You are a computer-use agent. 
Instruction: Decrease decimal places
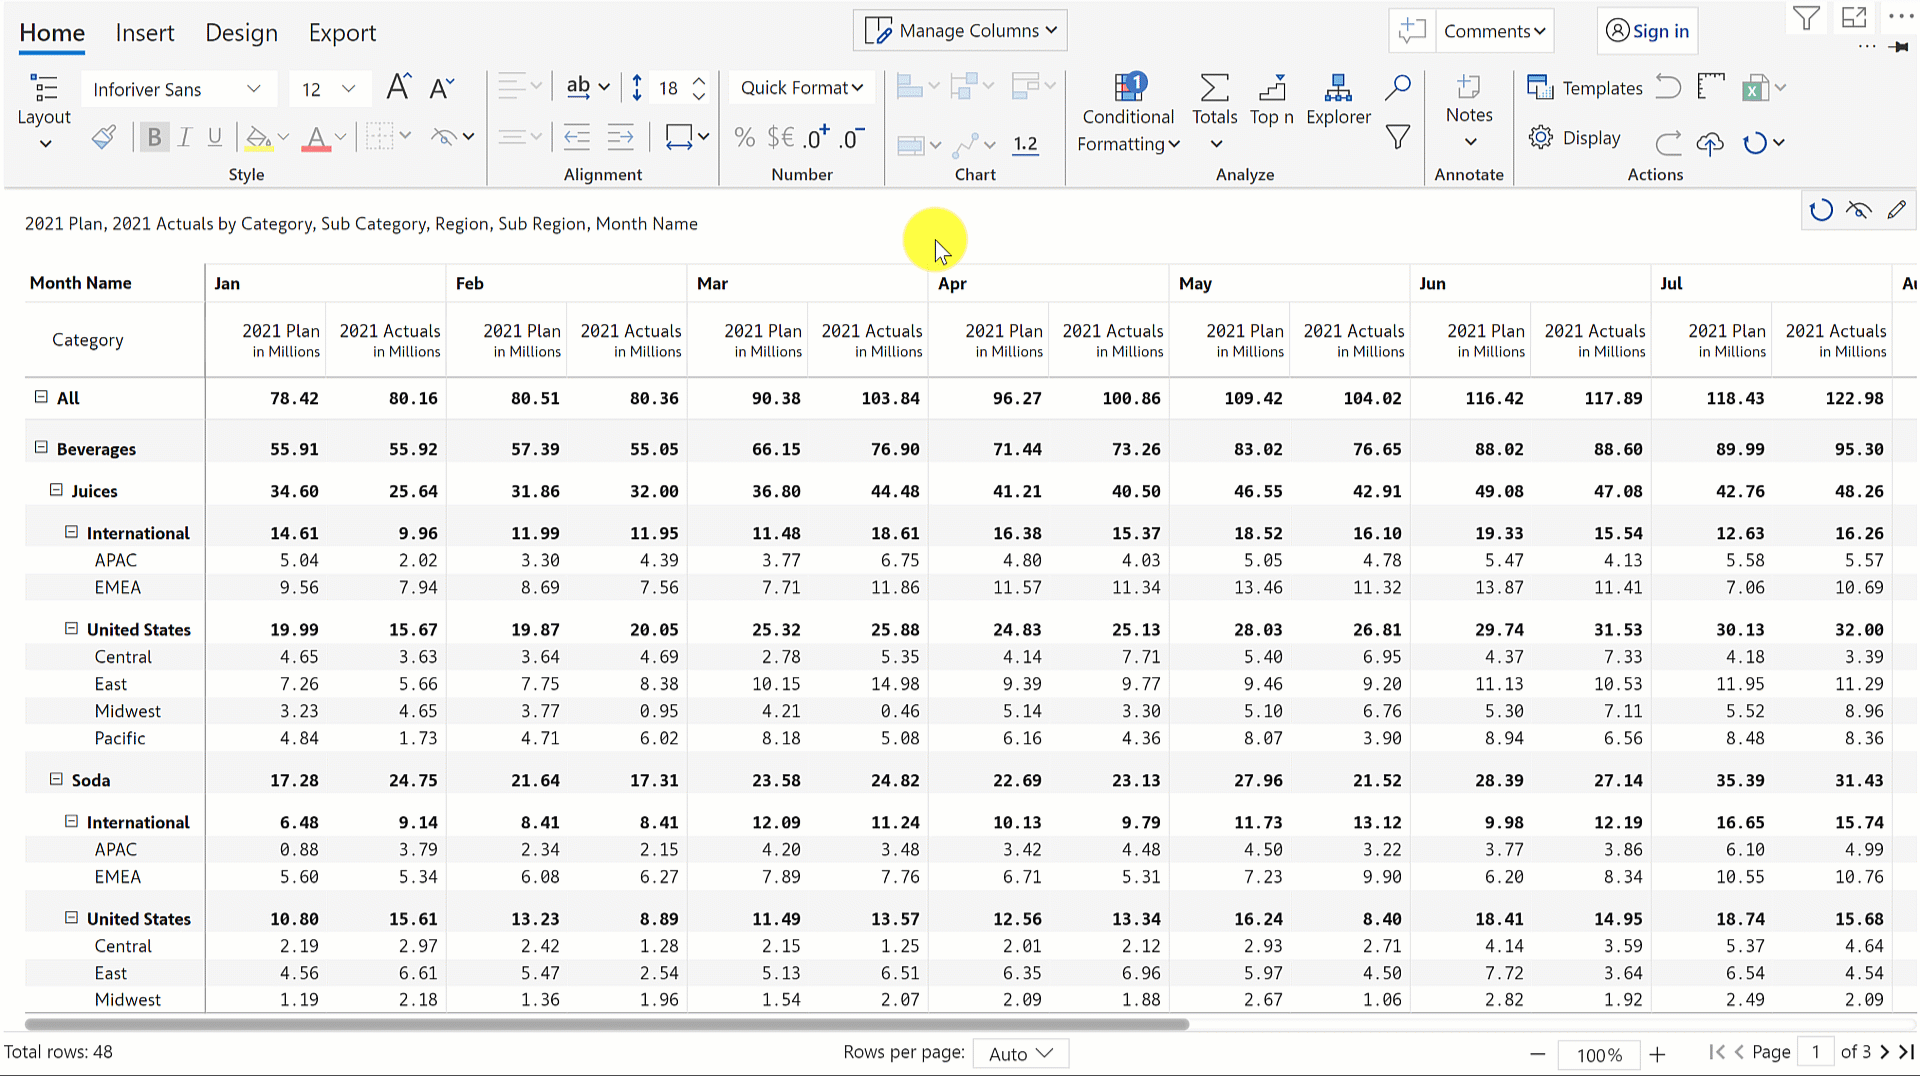[x=852, y=137]
